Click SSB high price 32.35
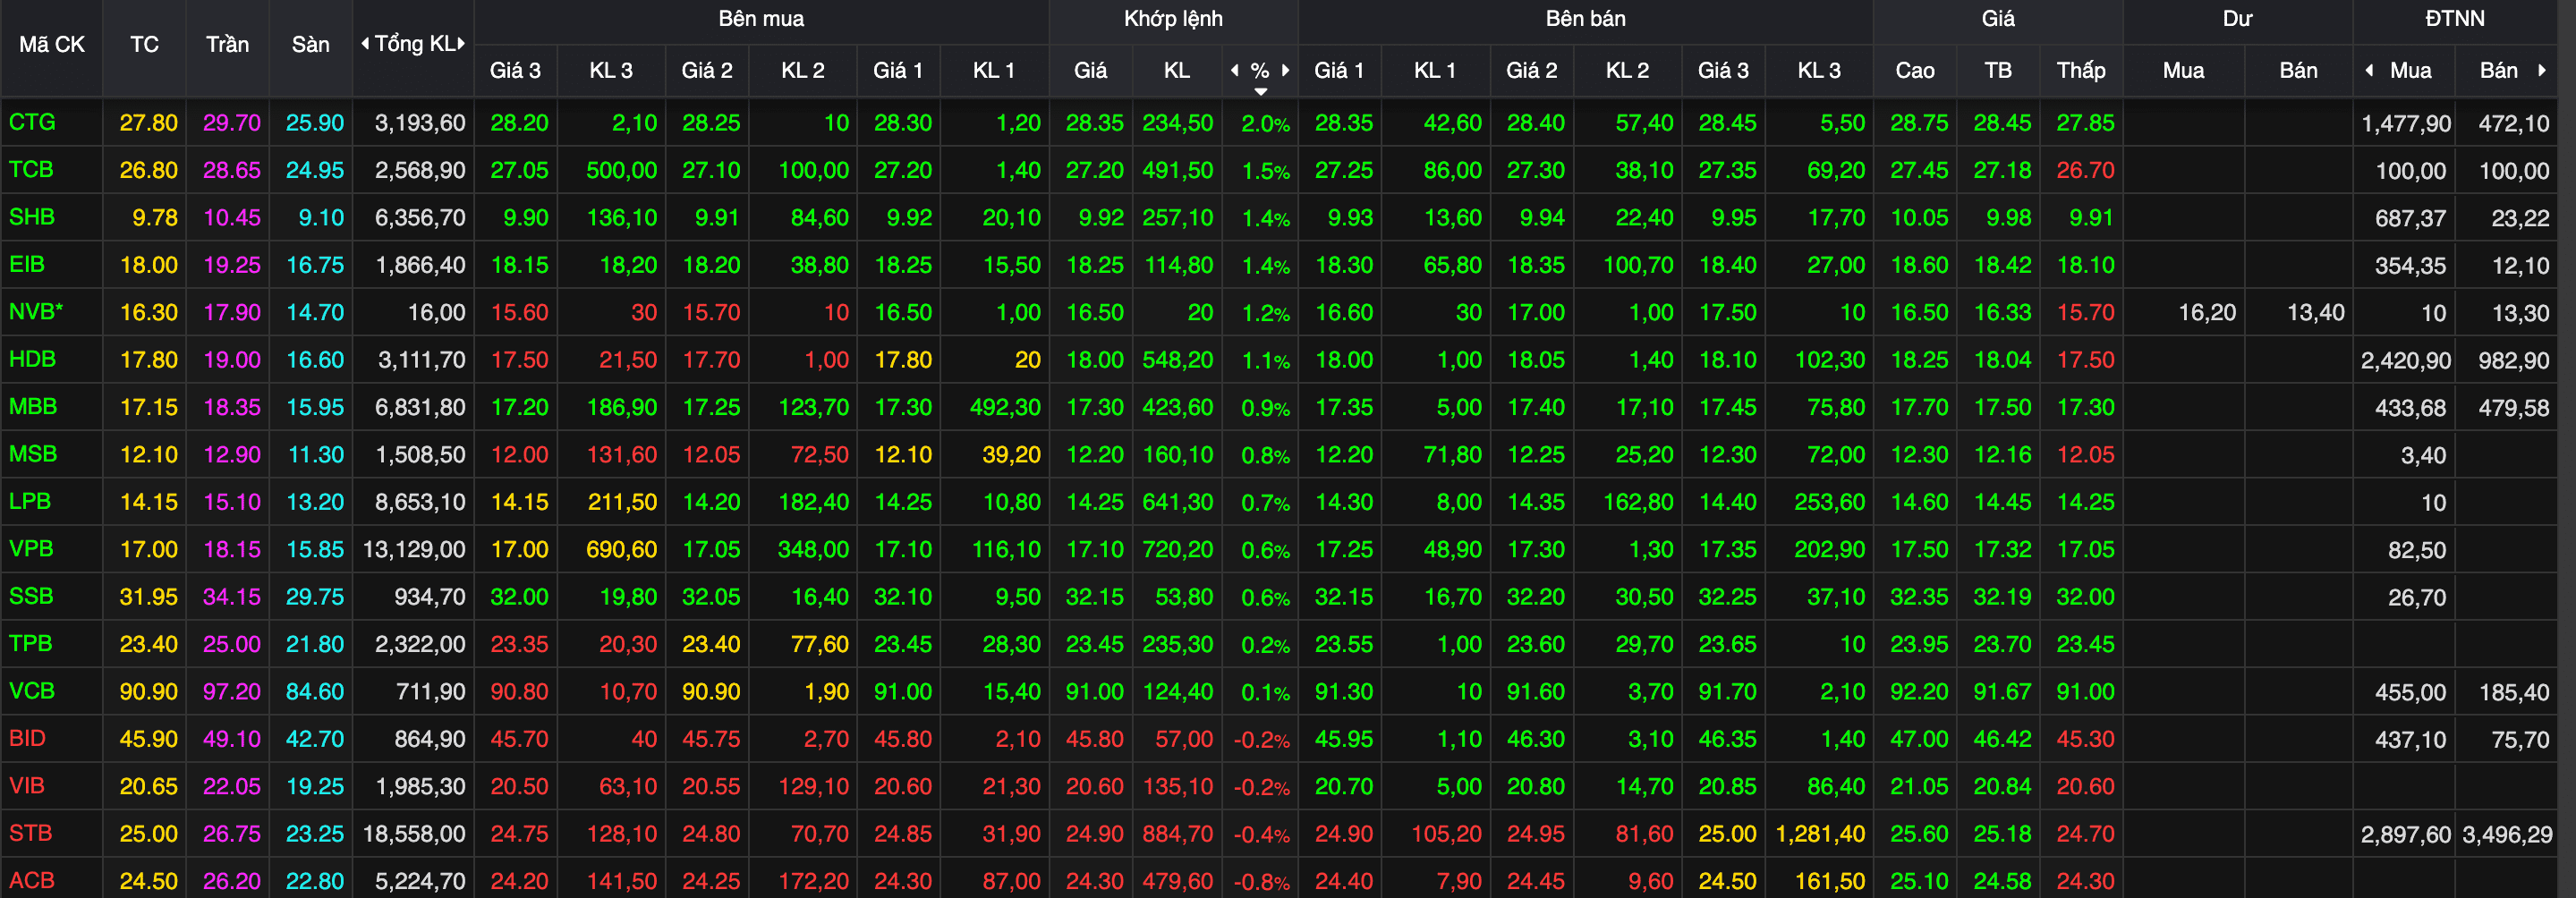Viewport: 2576px width, 898px height. point(1919,597)
